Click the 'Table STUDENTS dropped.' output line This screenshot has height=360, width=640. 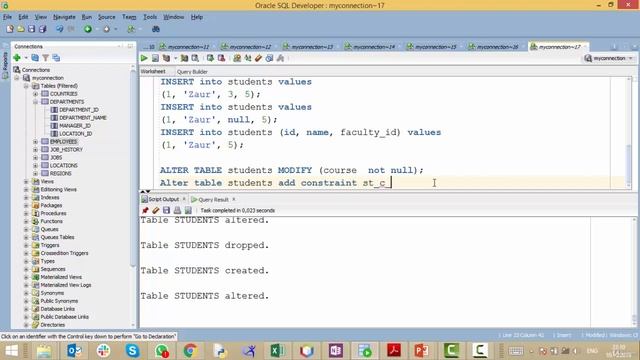point(204,245)
